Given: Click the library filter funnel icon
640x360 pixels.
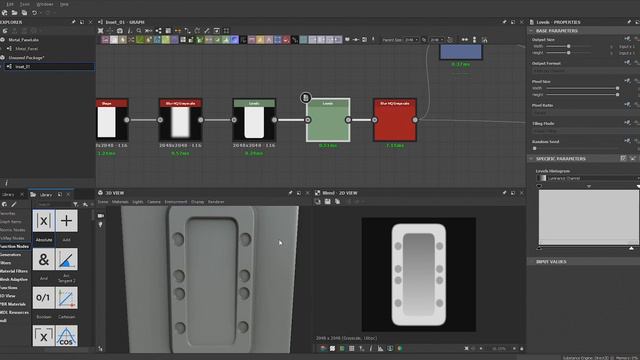Looking at the screenshot, I should point(76,204).
